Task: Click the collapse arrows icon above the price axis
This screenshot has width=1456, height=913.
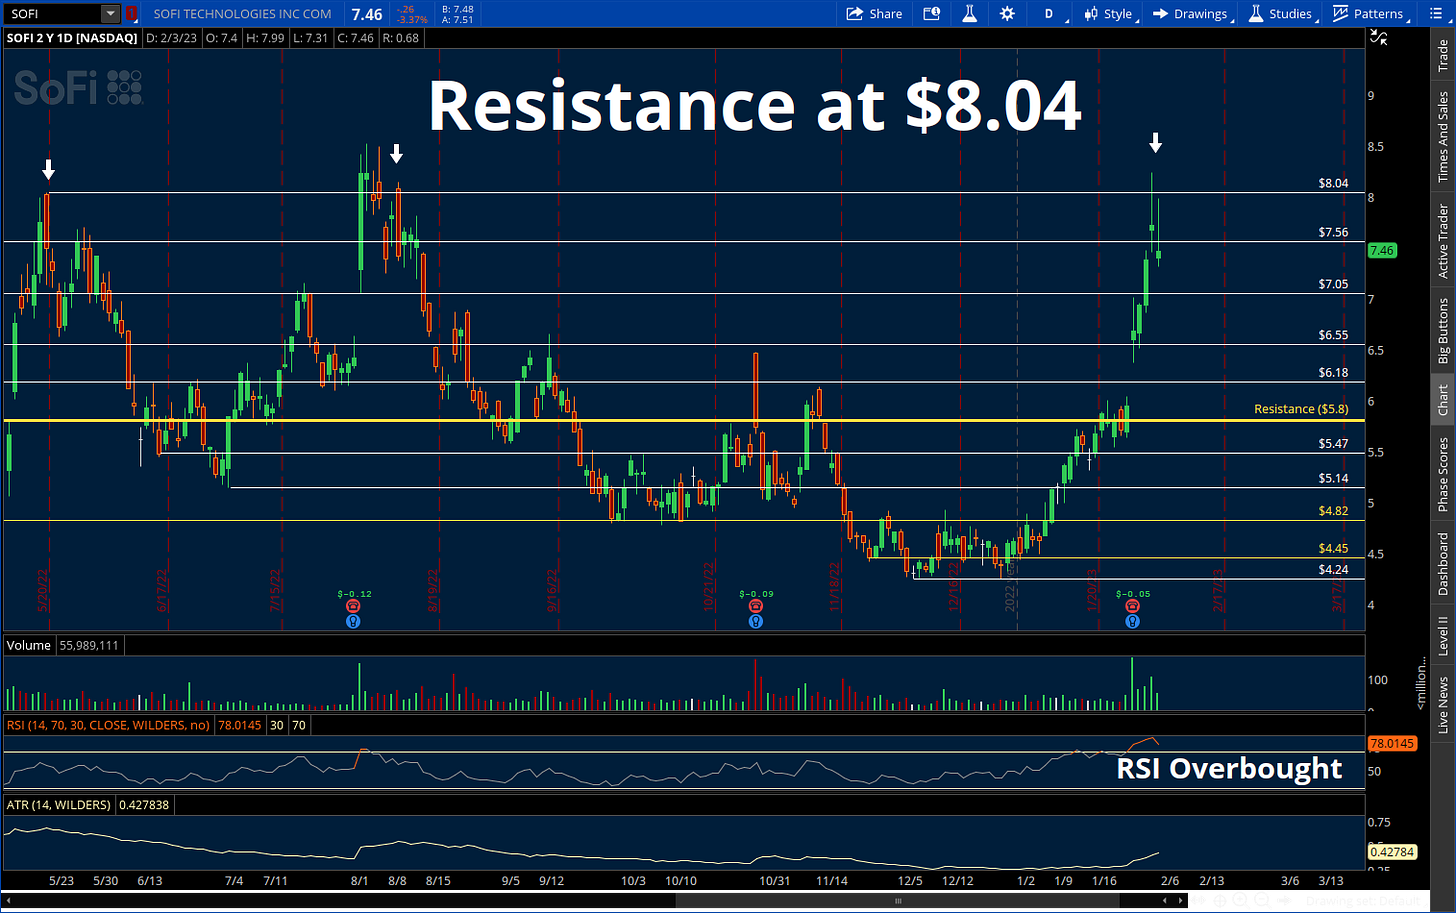Action: coord(1379,37)
